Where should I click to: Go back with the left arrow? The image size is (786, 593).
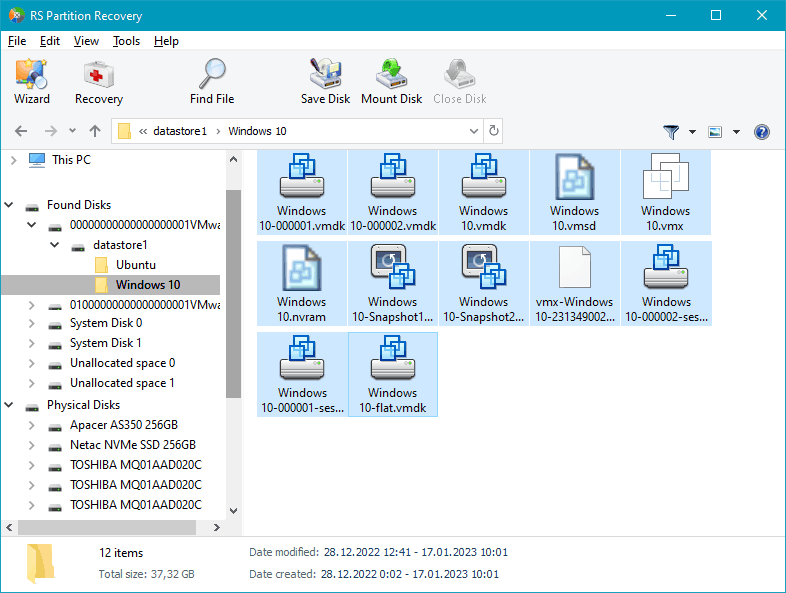tap(21, 131)
